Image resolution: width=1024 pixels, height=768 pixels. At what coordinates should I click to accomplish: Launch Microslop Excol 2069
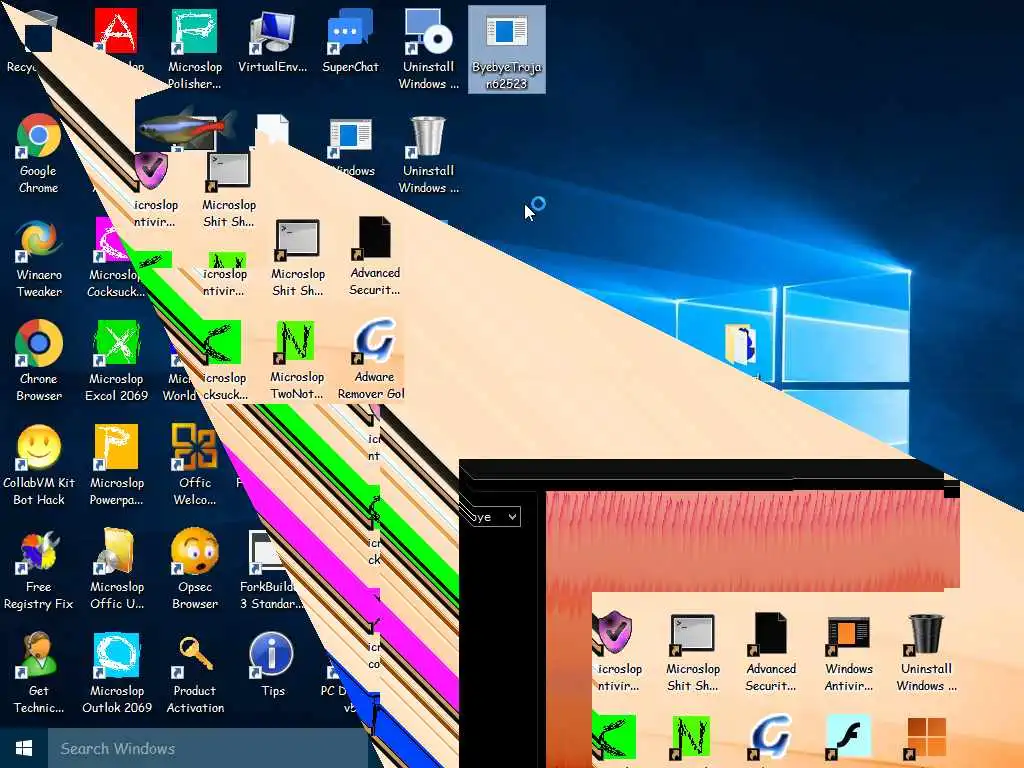click(x=116, y=361)
